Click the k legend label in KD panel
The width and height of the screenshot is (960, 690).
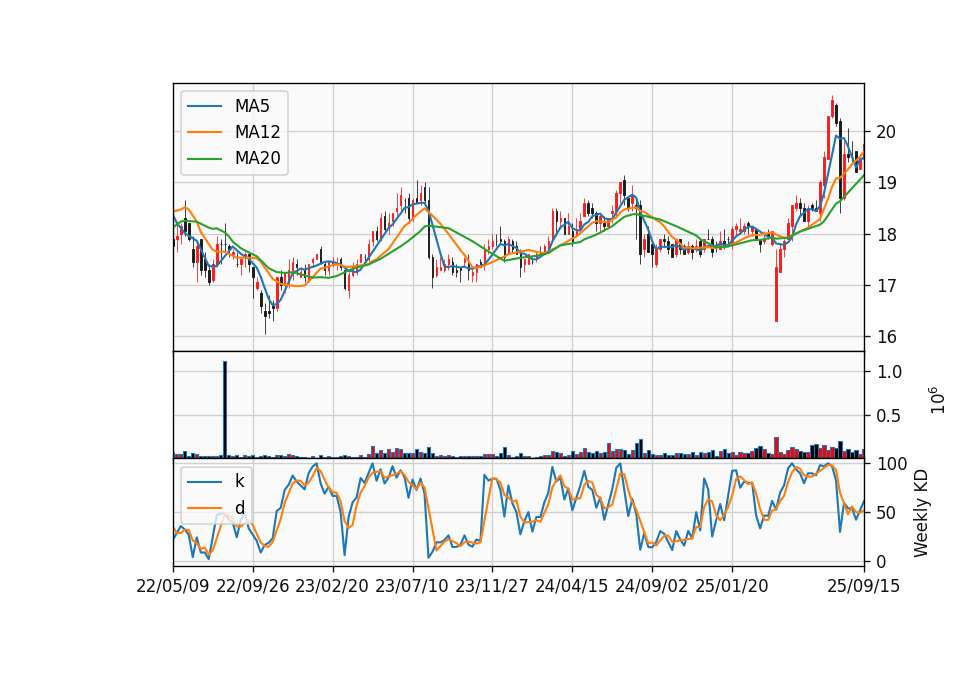(239, 481)
